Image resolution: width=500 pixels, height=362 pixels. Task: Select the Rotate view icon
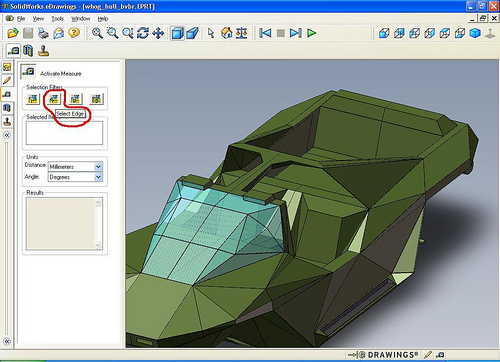tap(143, 33)
